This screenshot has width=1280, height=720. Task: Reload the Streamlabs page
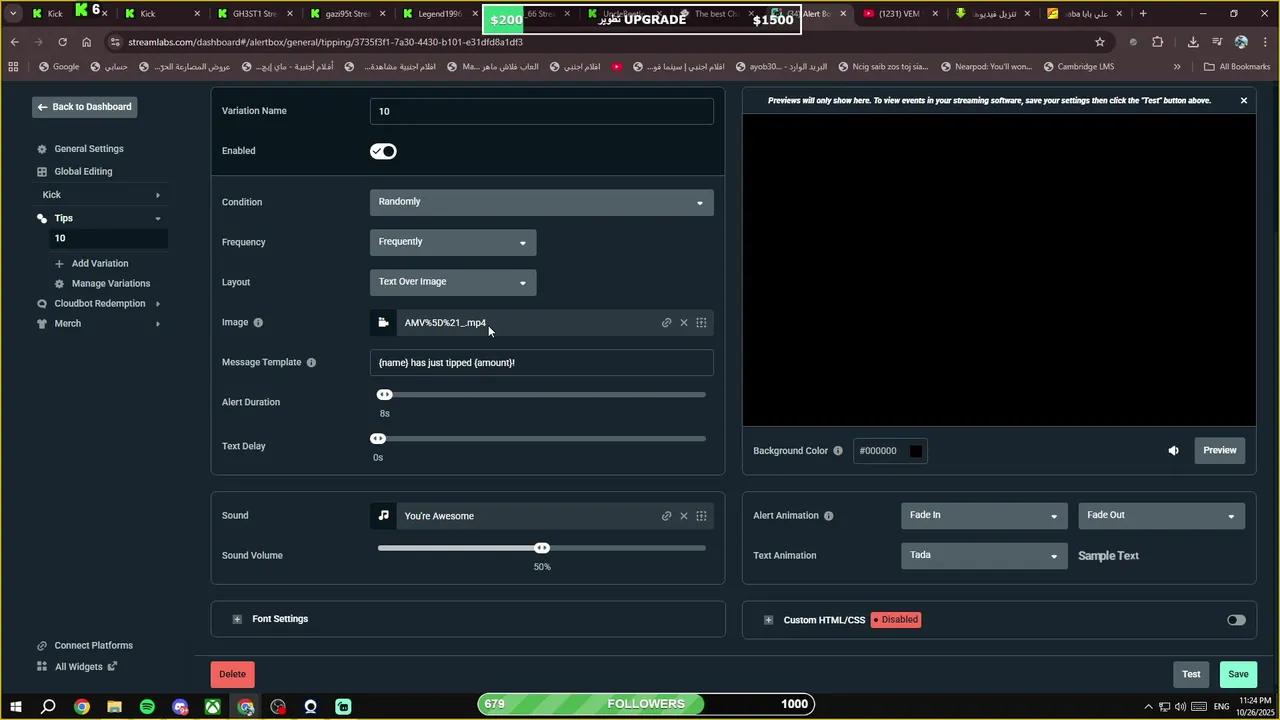tap(62, 42)
